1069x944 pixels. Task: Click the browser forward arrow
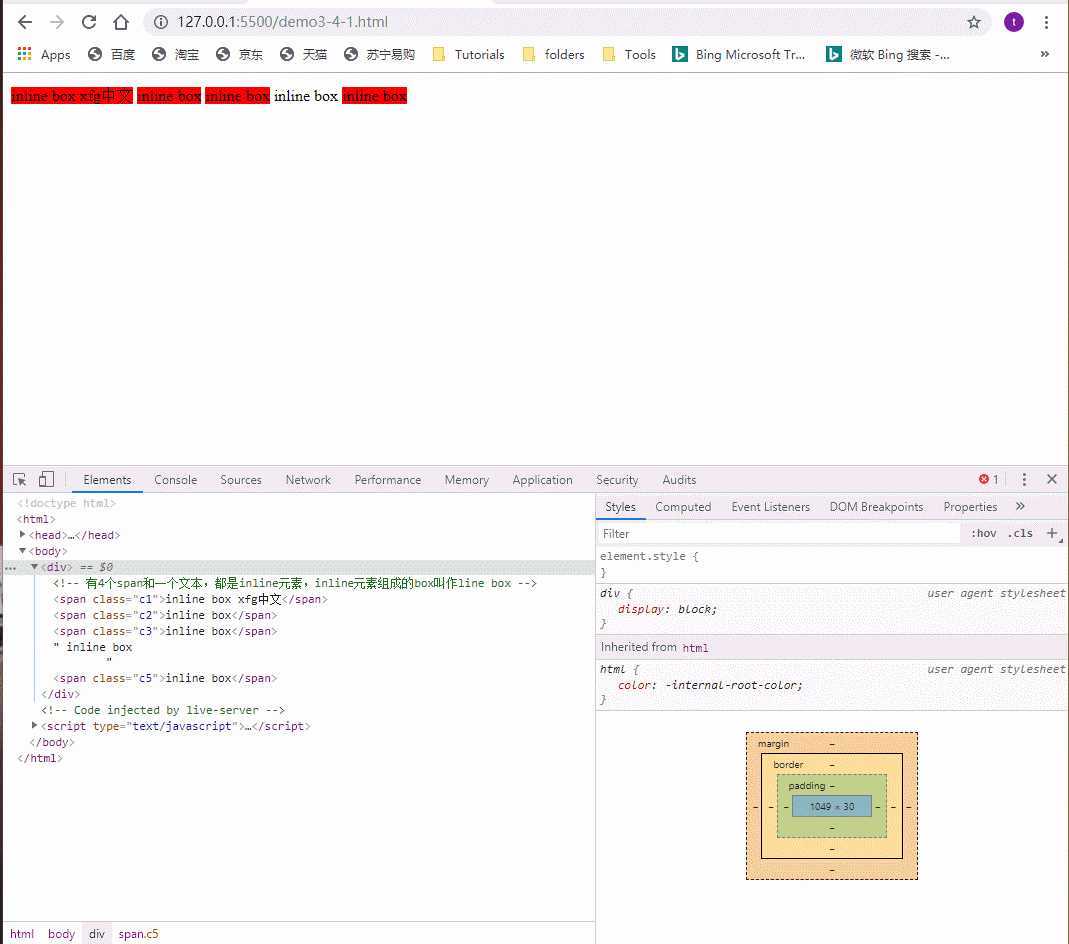(x=57, y=22)
